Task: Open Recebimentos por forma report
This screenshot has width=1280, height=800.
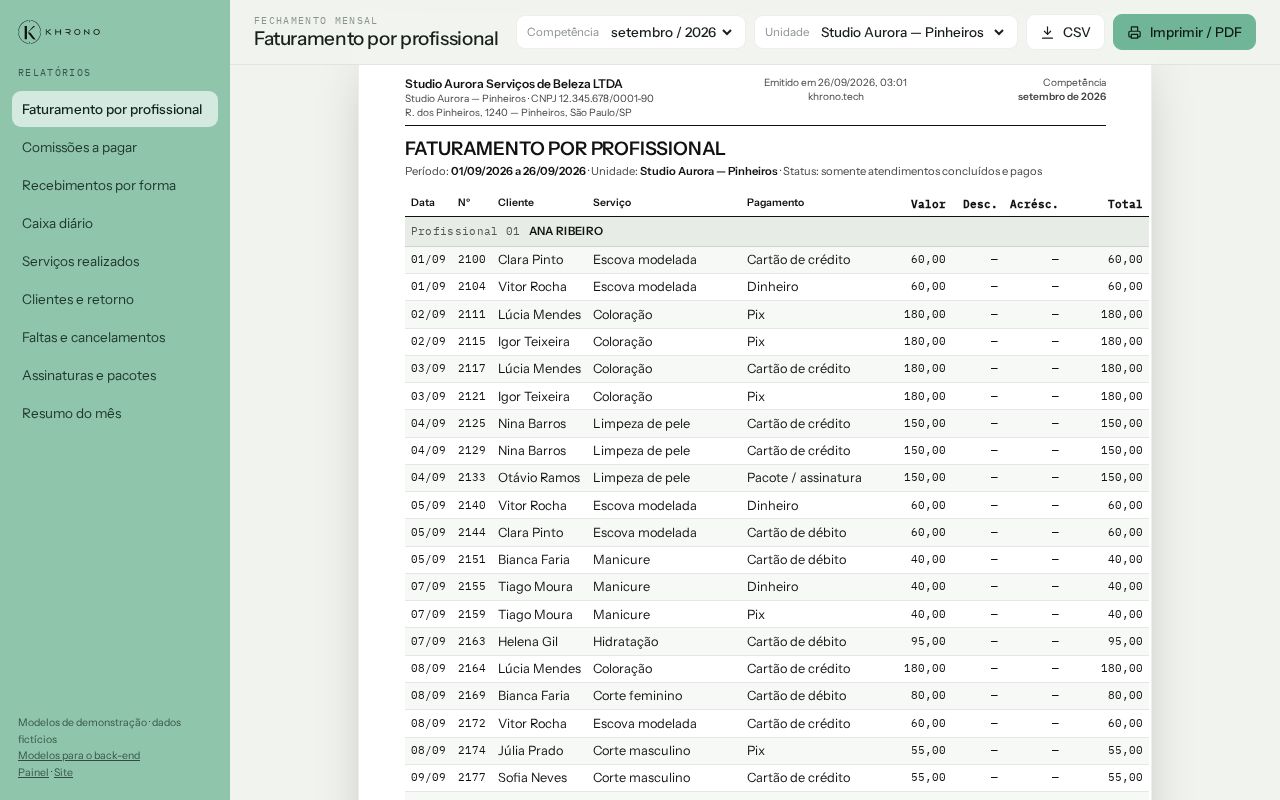Action: point(115,185)
